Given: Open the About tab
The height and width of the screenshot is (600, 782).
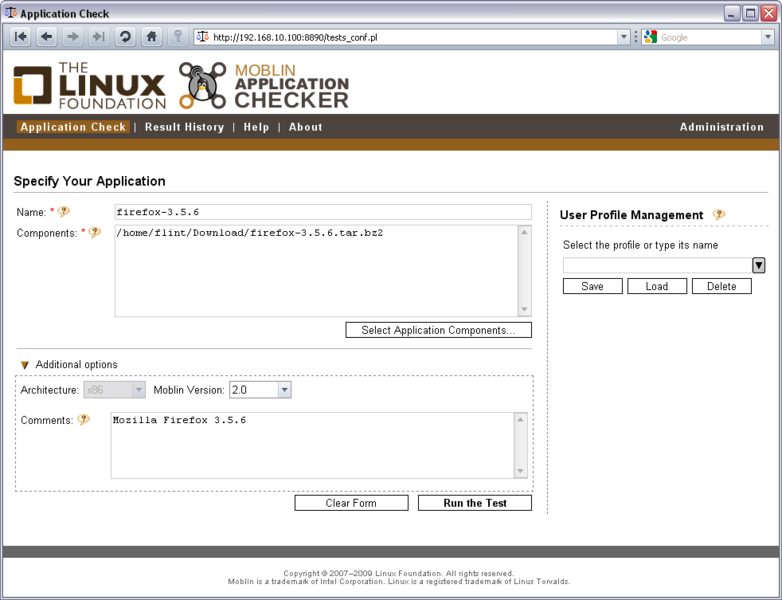Looking at the screenshot, I should 306,127.
